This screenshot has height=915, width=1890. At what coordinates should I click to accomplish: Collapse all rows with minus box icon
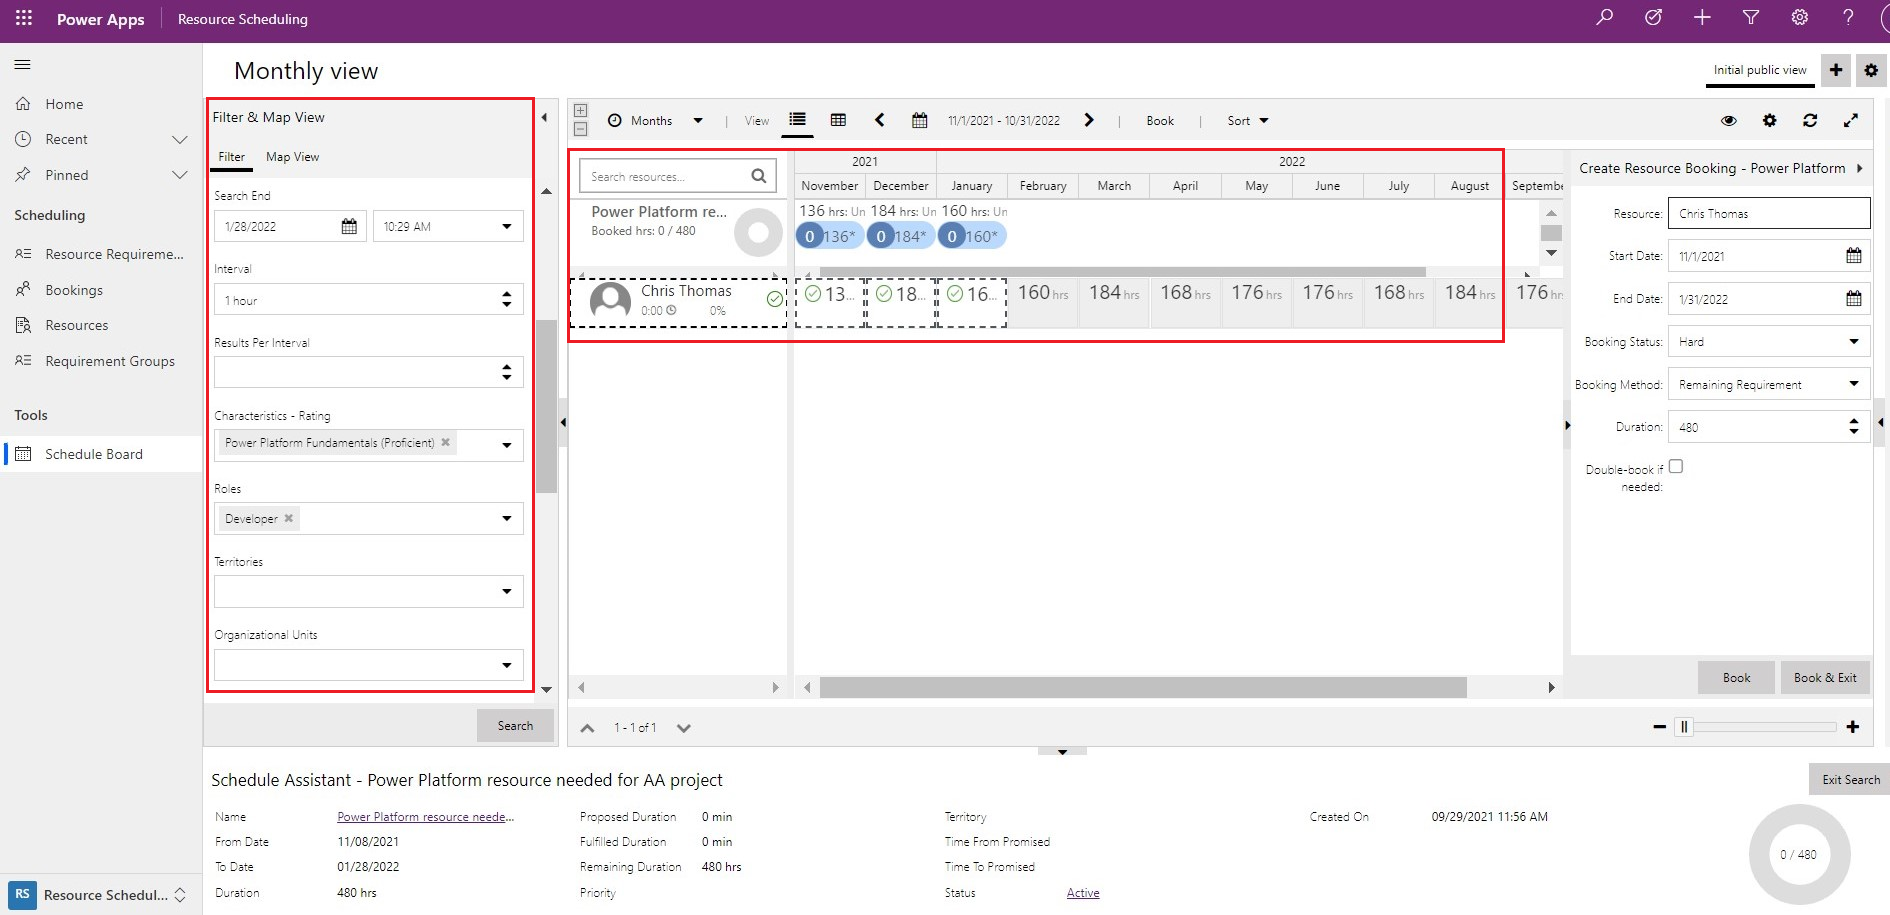(x=580, y=129)
